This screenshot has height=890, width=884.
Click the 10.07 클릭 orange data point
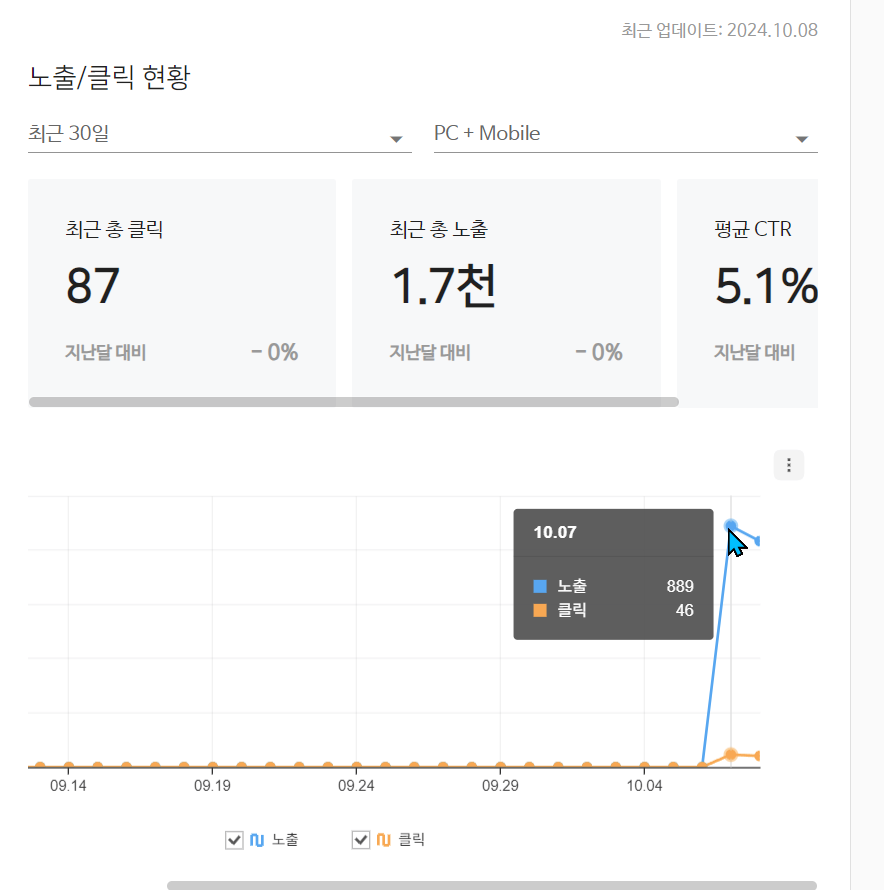coord(731,754)
